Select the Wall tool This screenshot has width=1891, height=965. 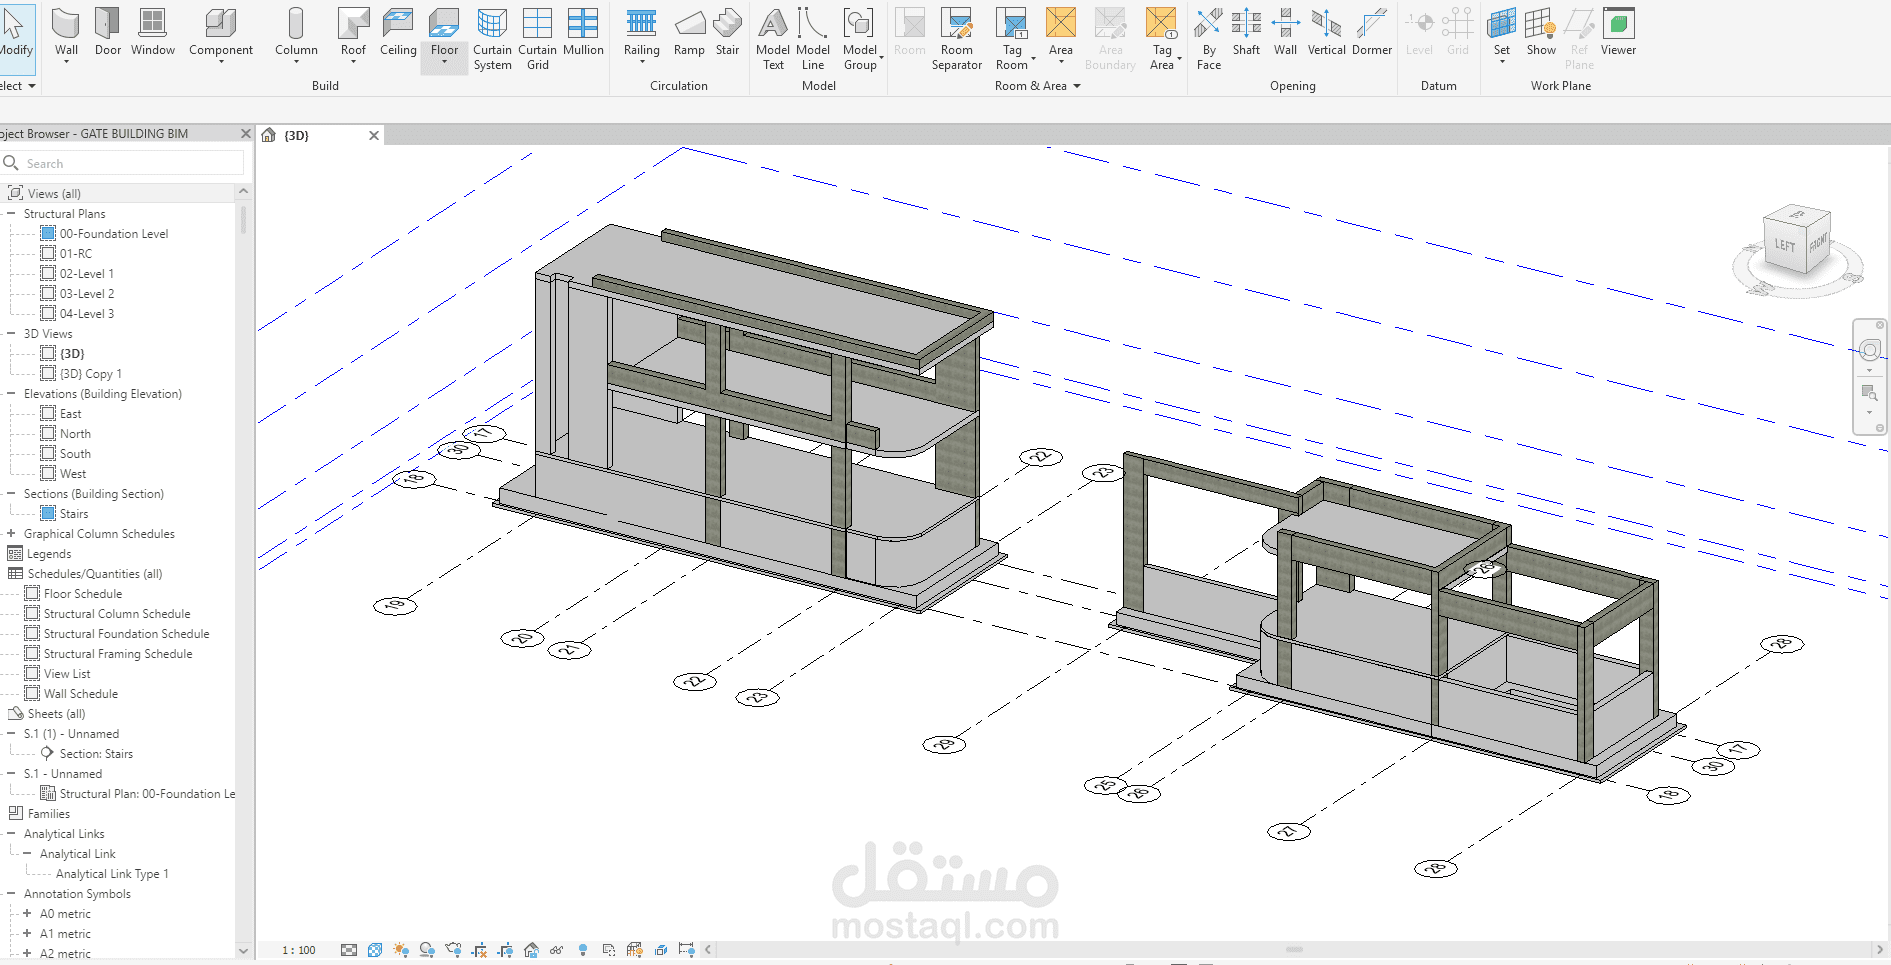click(x=66, y=34)
